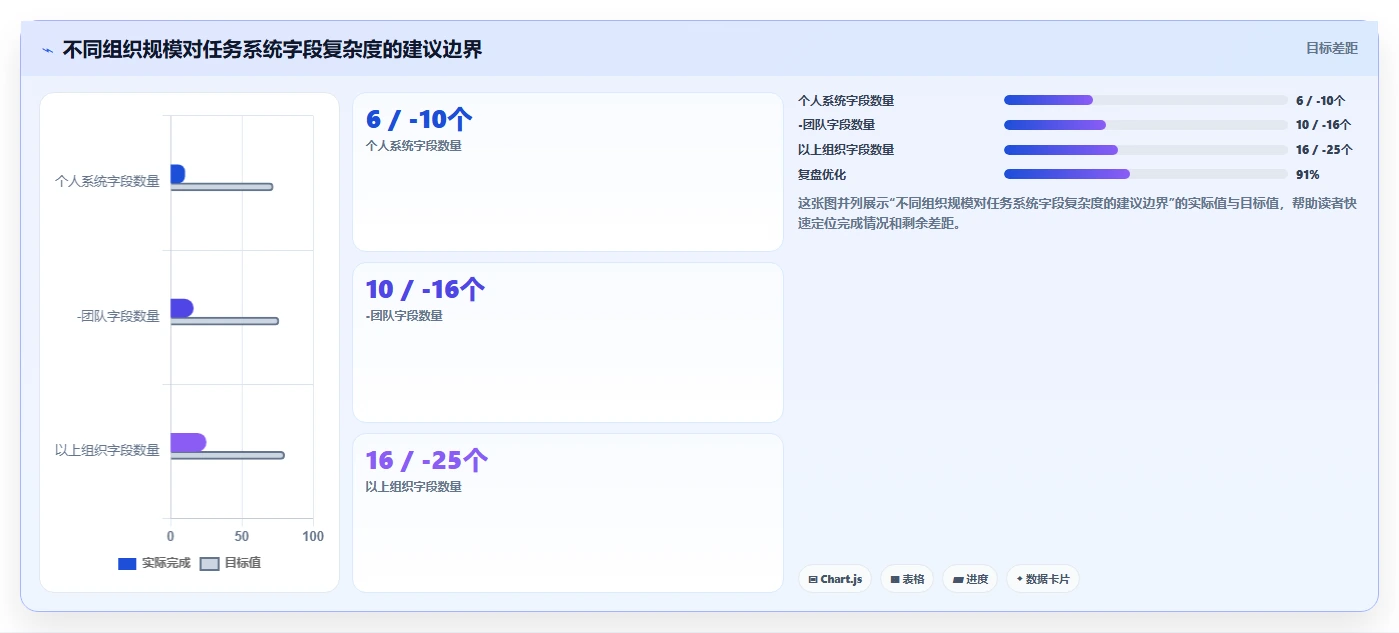Click the 以上组织字段数量 progress bar

1146,150
